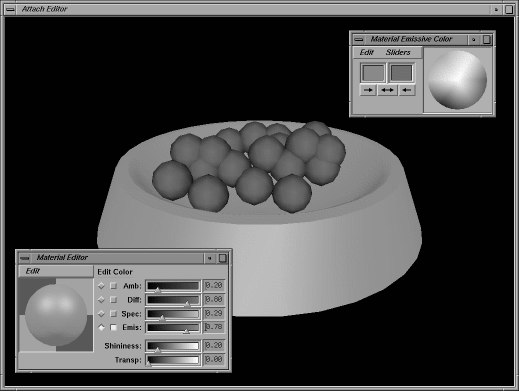The height and width of the screenshot is (391, 519).
Task: Click the Emis value field 0.78
Action: [214, 327]
